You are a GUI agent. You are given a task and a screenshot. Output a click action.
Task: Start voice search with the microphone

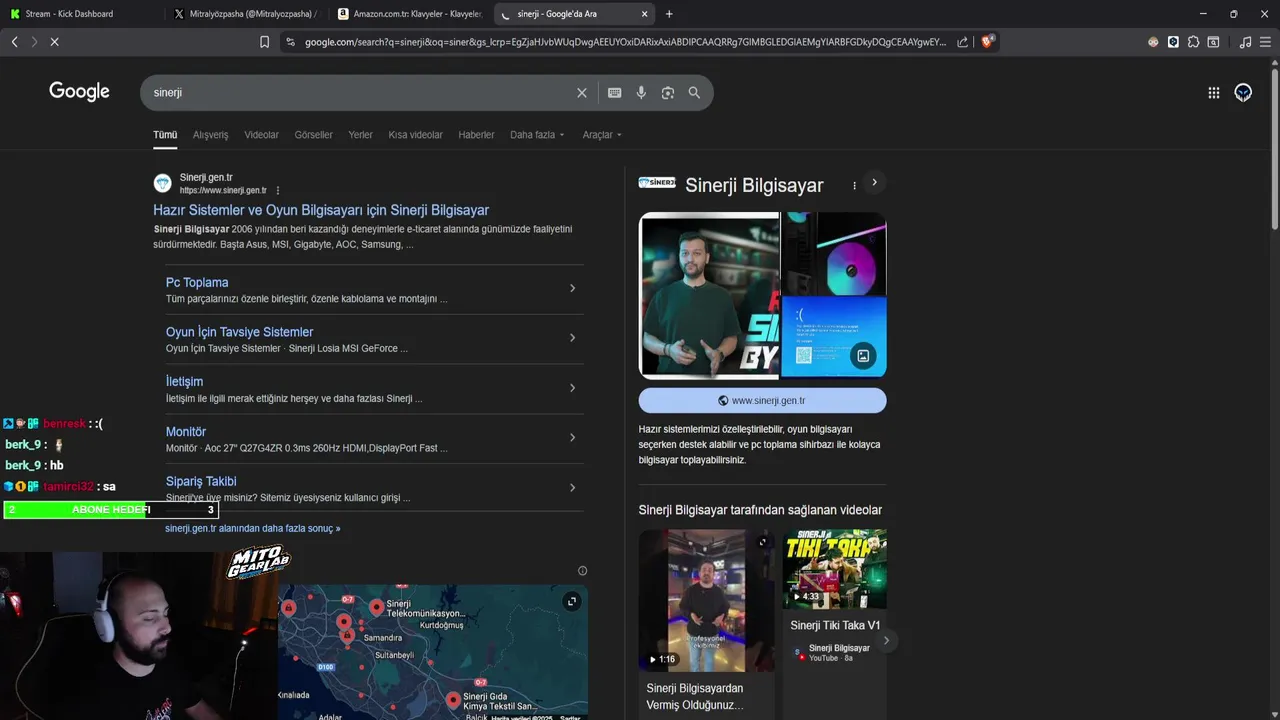(641, 93)
